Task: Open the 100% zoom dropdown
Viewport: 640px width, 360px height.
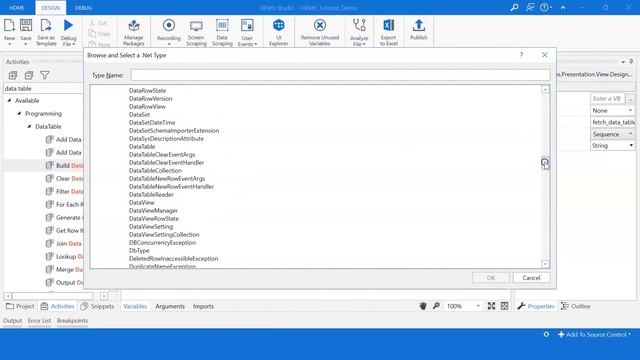Action: [x=478, y=306]
